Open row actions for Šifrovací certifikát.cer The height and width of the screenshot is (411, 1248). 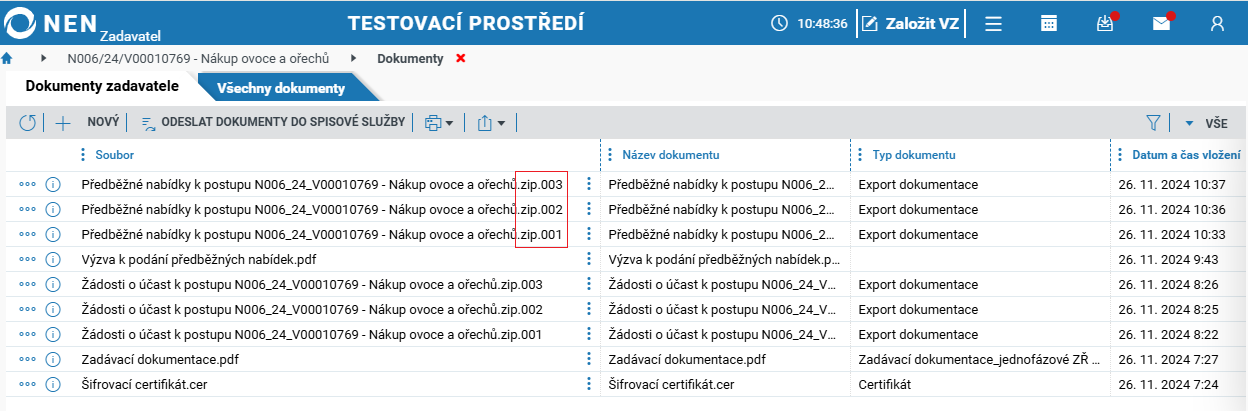tap(28, 384)
